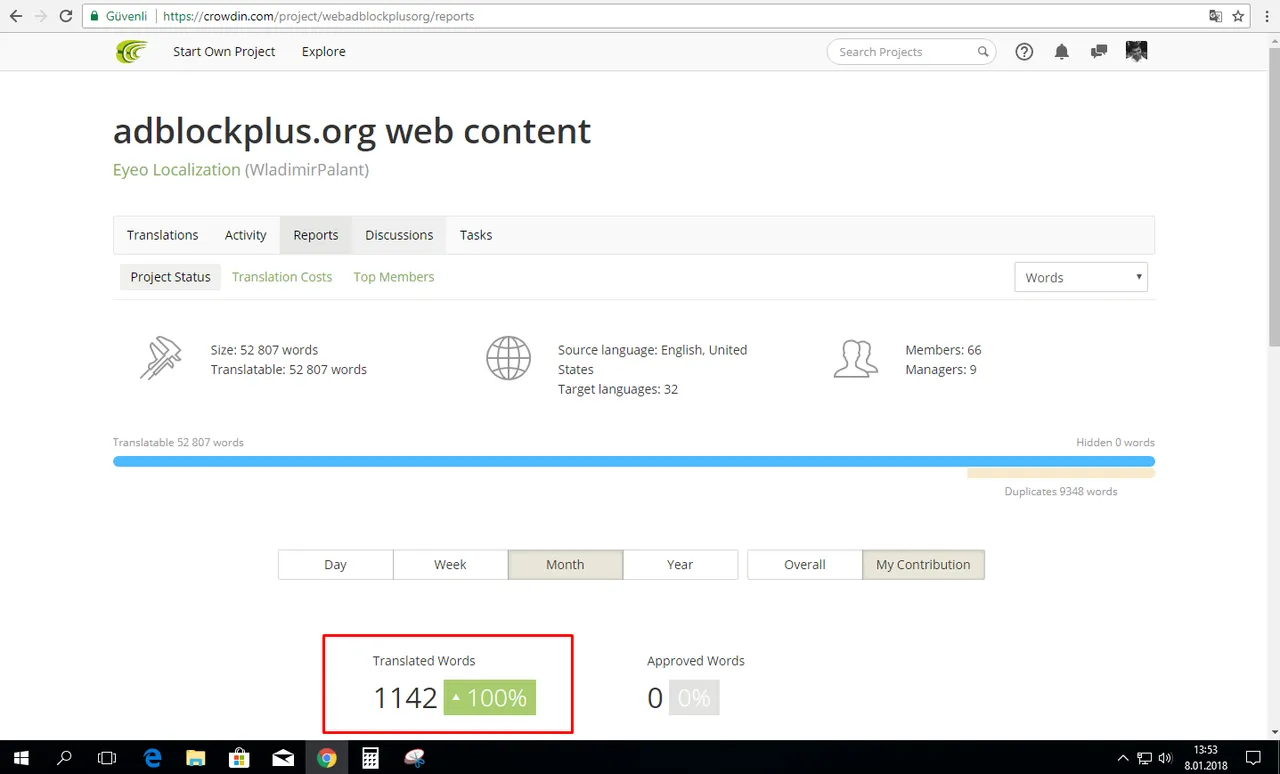Click the calipers size icon
Screen dimensions: 1280x774
pyautogui.click(x=161, y=358)
